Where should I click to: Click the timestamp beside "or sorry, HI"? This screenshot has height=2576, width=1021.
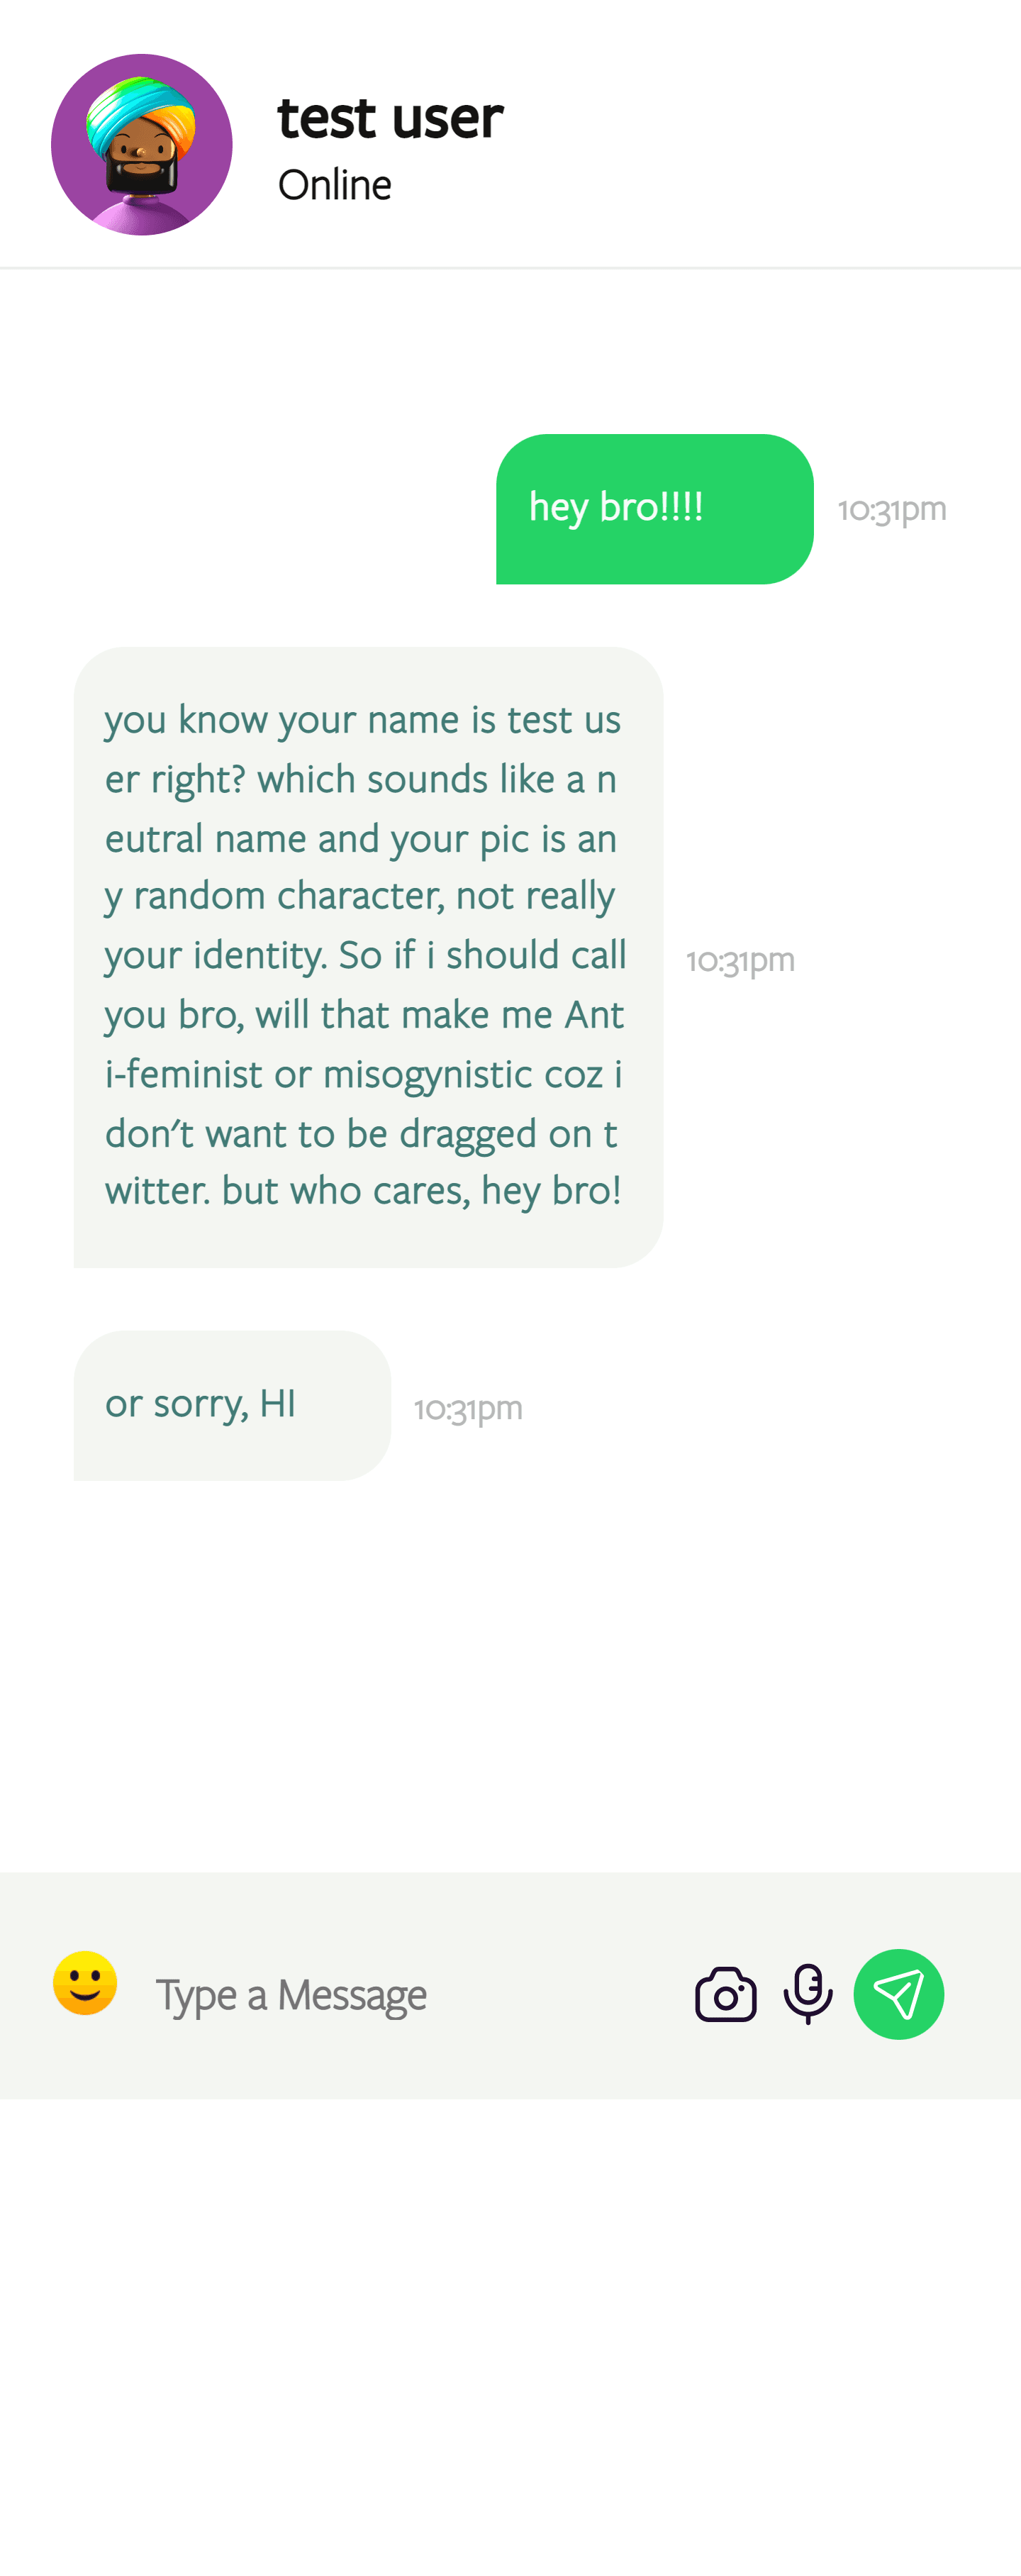click(468, 1408)
